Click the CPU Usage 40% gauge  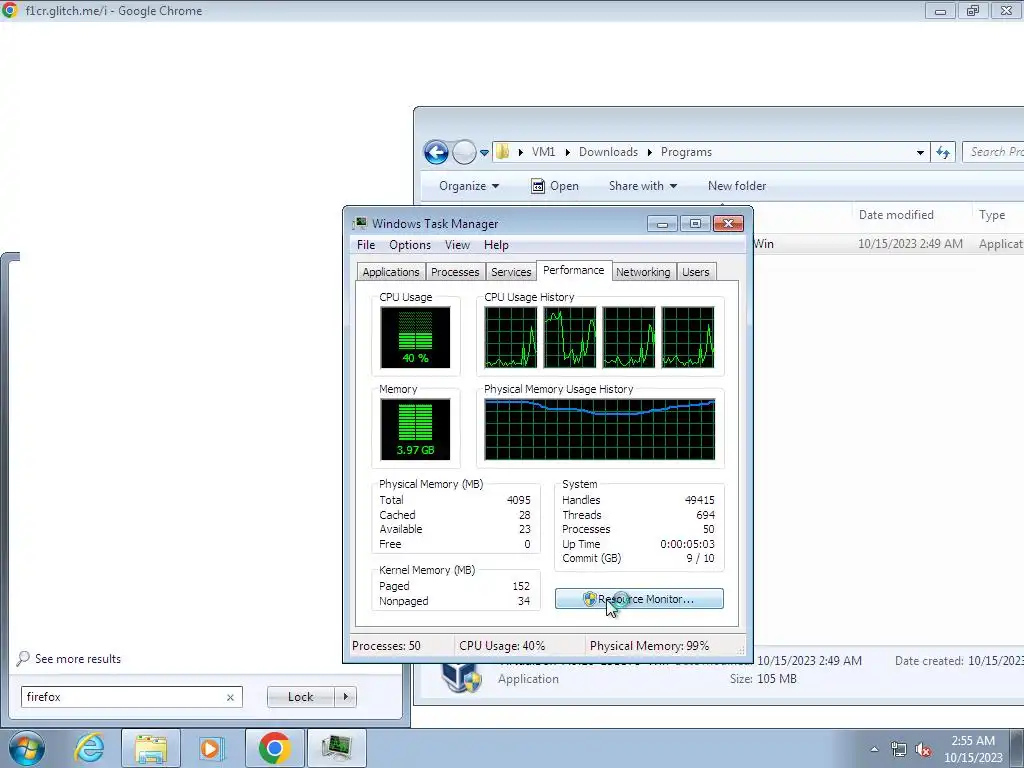coord(415,338)
